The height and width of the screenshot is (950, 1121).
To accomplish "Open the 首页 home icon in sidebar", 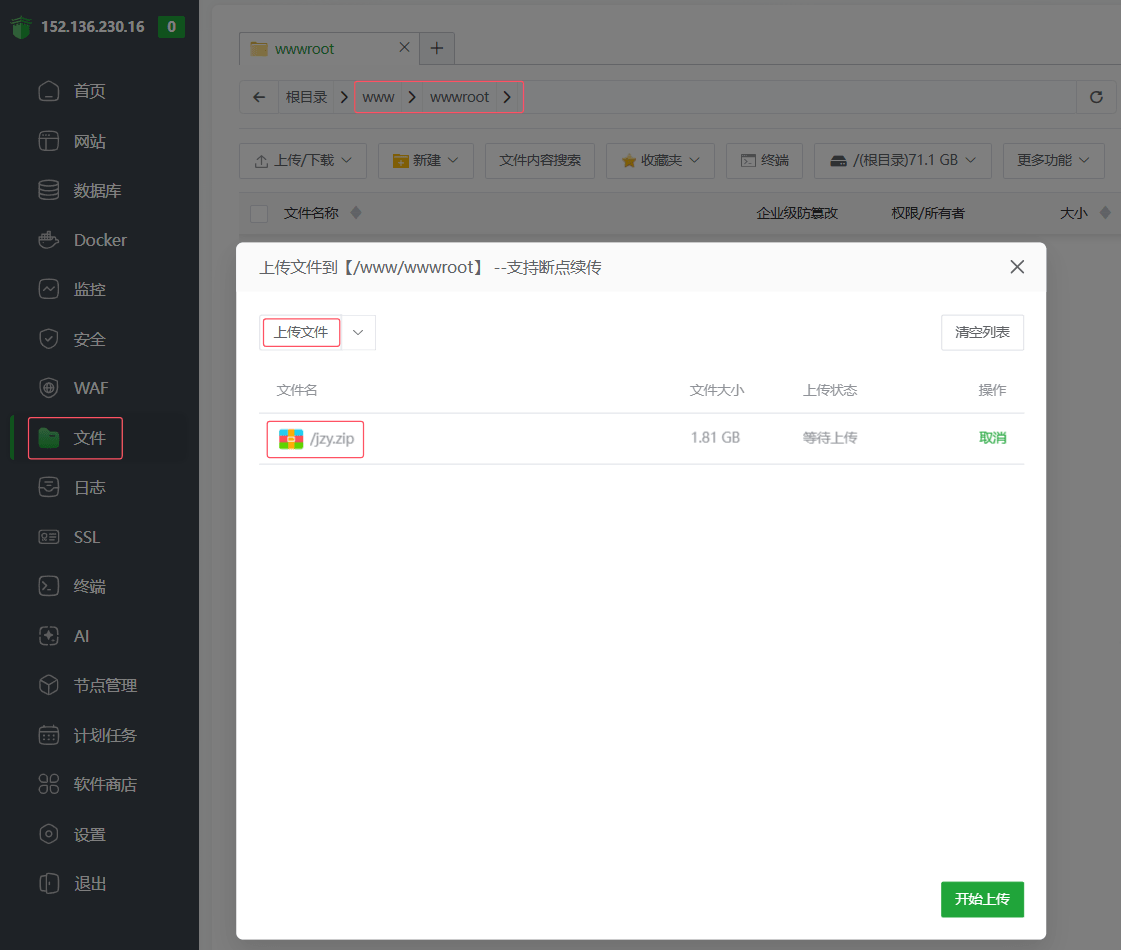I will pyautogui.click(x=49, y=91).
